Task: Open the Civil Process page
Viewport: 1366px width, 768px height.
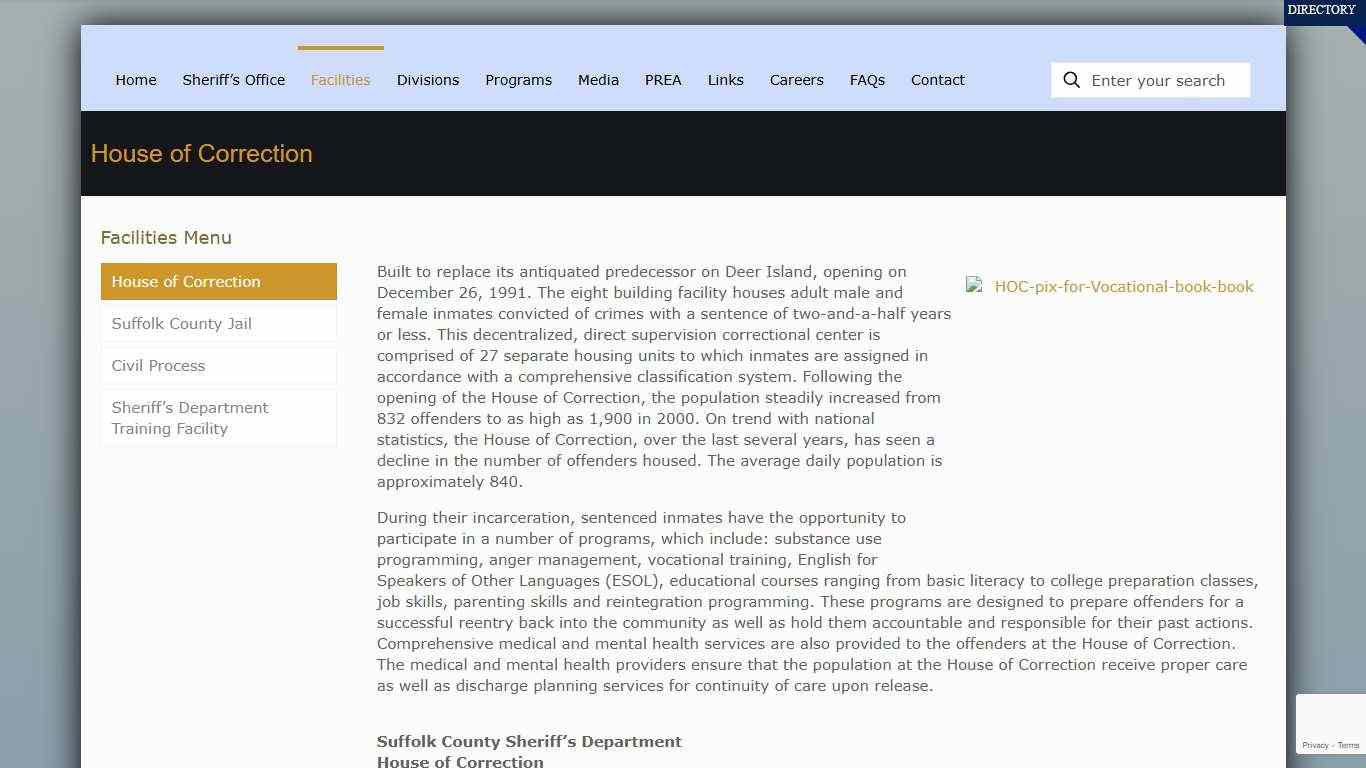Action: pyautogui.click(x=158, y=365)
